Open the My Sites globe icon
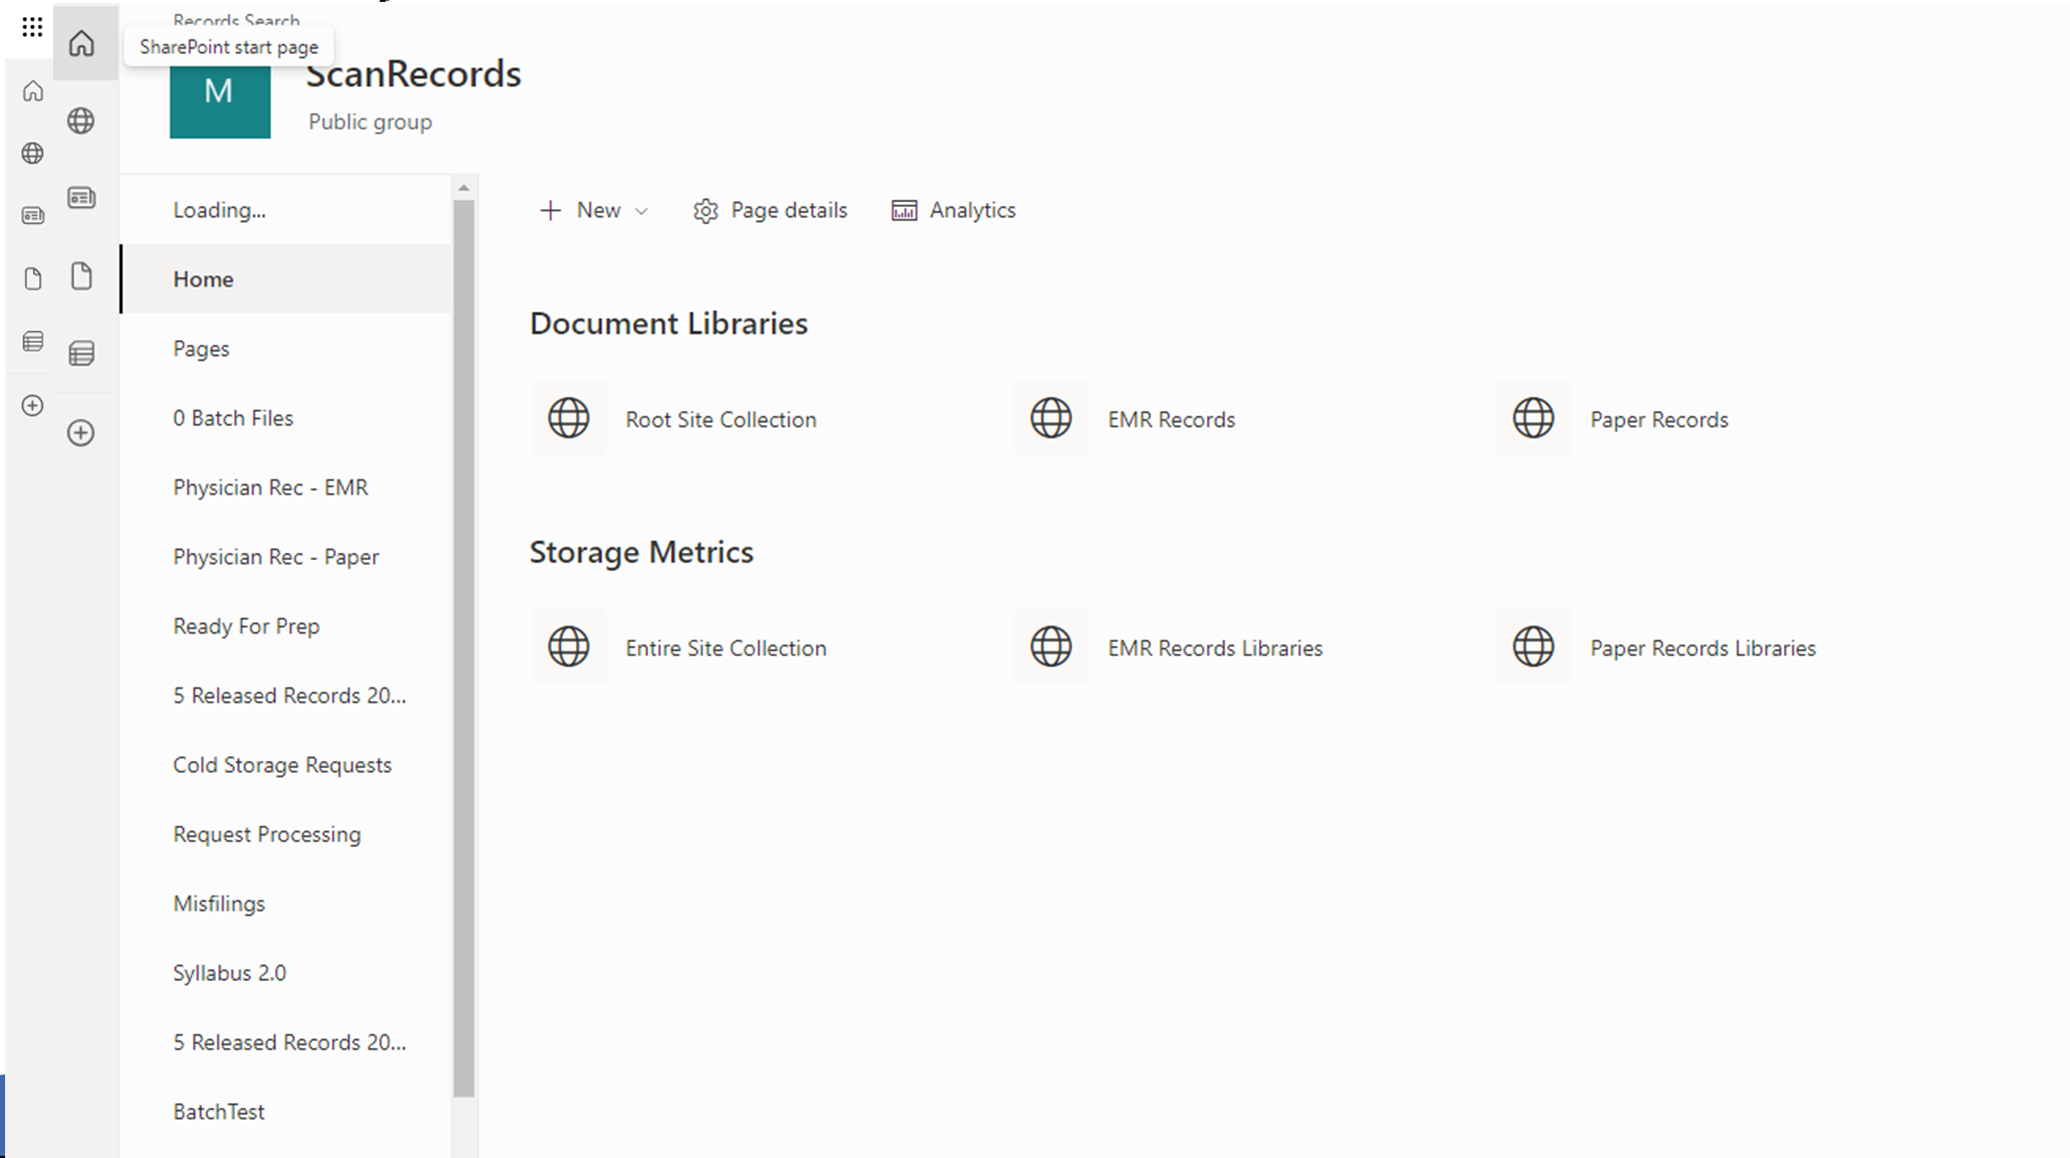 click(x=81, y=120)
